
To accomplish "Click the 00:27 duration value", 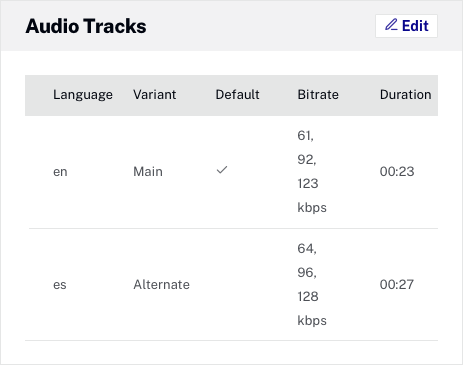I will point(397,285).
